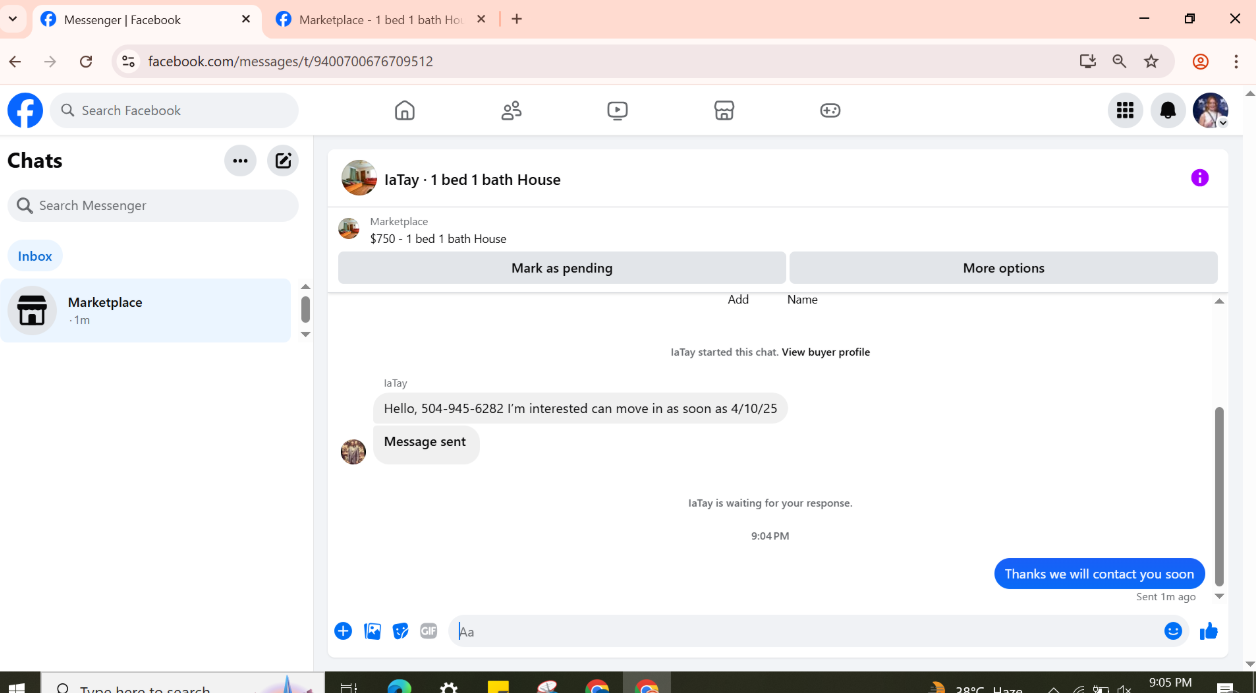
Task: Open the Chrome profile icon
Action: point(1201,61)
